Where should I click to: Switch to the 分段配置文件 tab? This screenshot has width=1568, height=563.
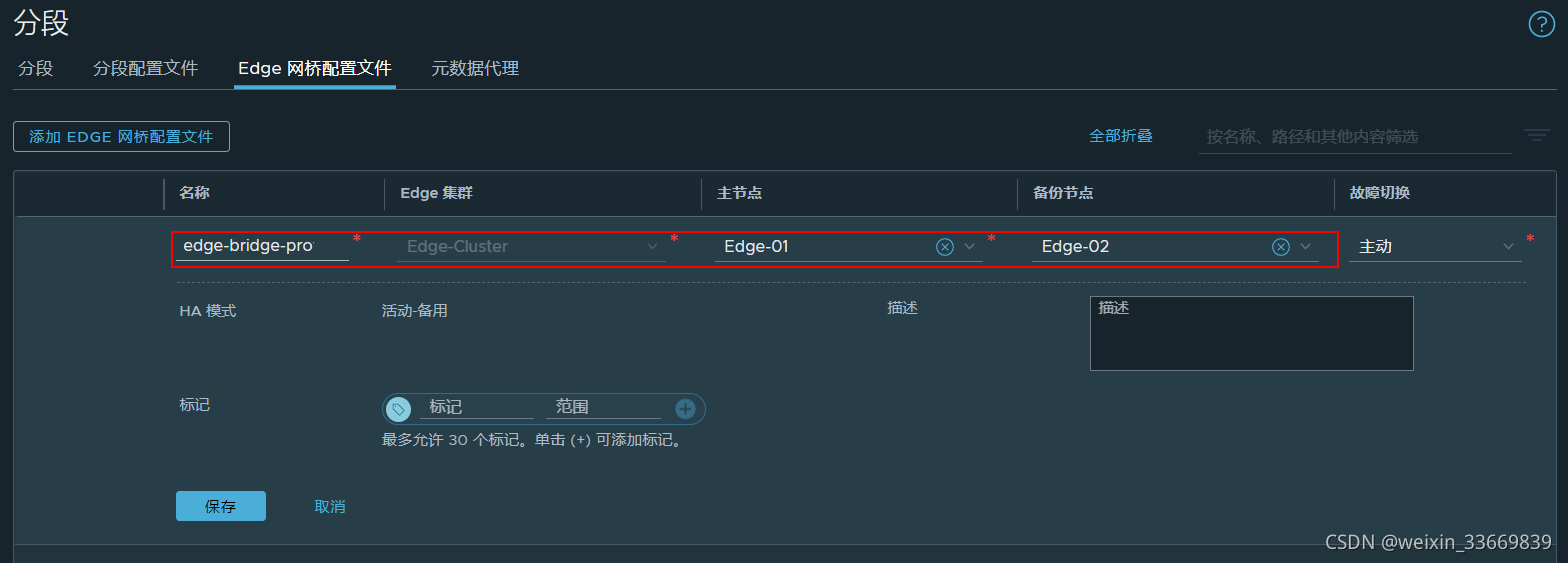click(x=145, y=69)
